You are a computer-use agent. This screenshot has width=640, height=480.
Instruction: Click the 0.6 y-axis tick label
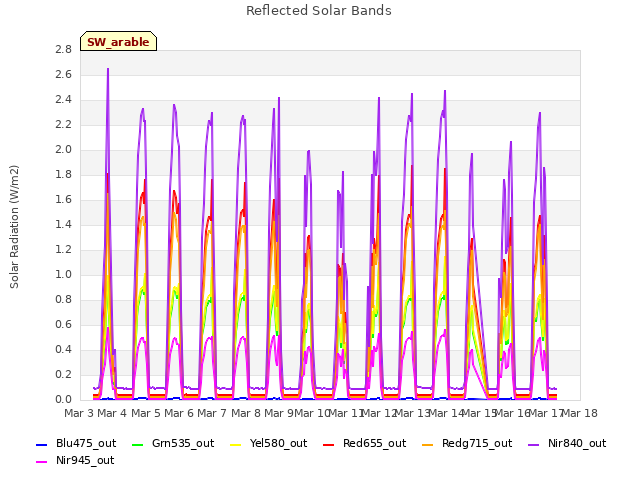click(63, 324)
